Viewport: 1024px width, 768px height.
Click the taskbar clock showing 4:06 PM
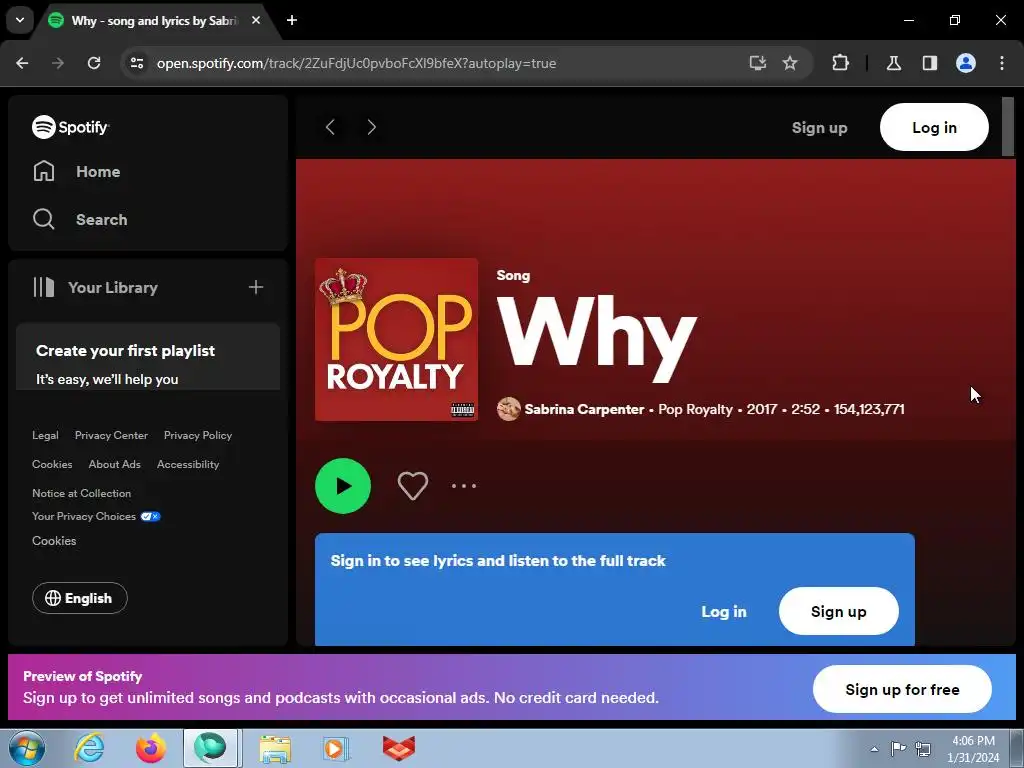(973, 749)
